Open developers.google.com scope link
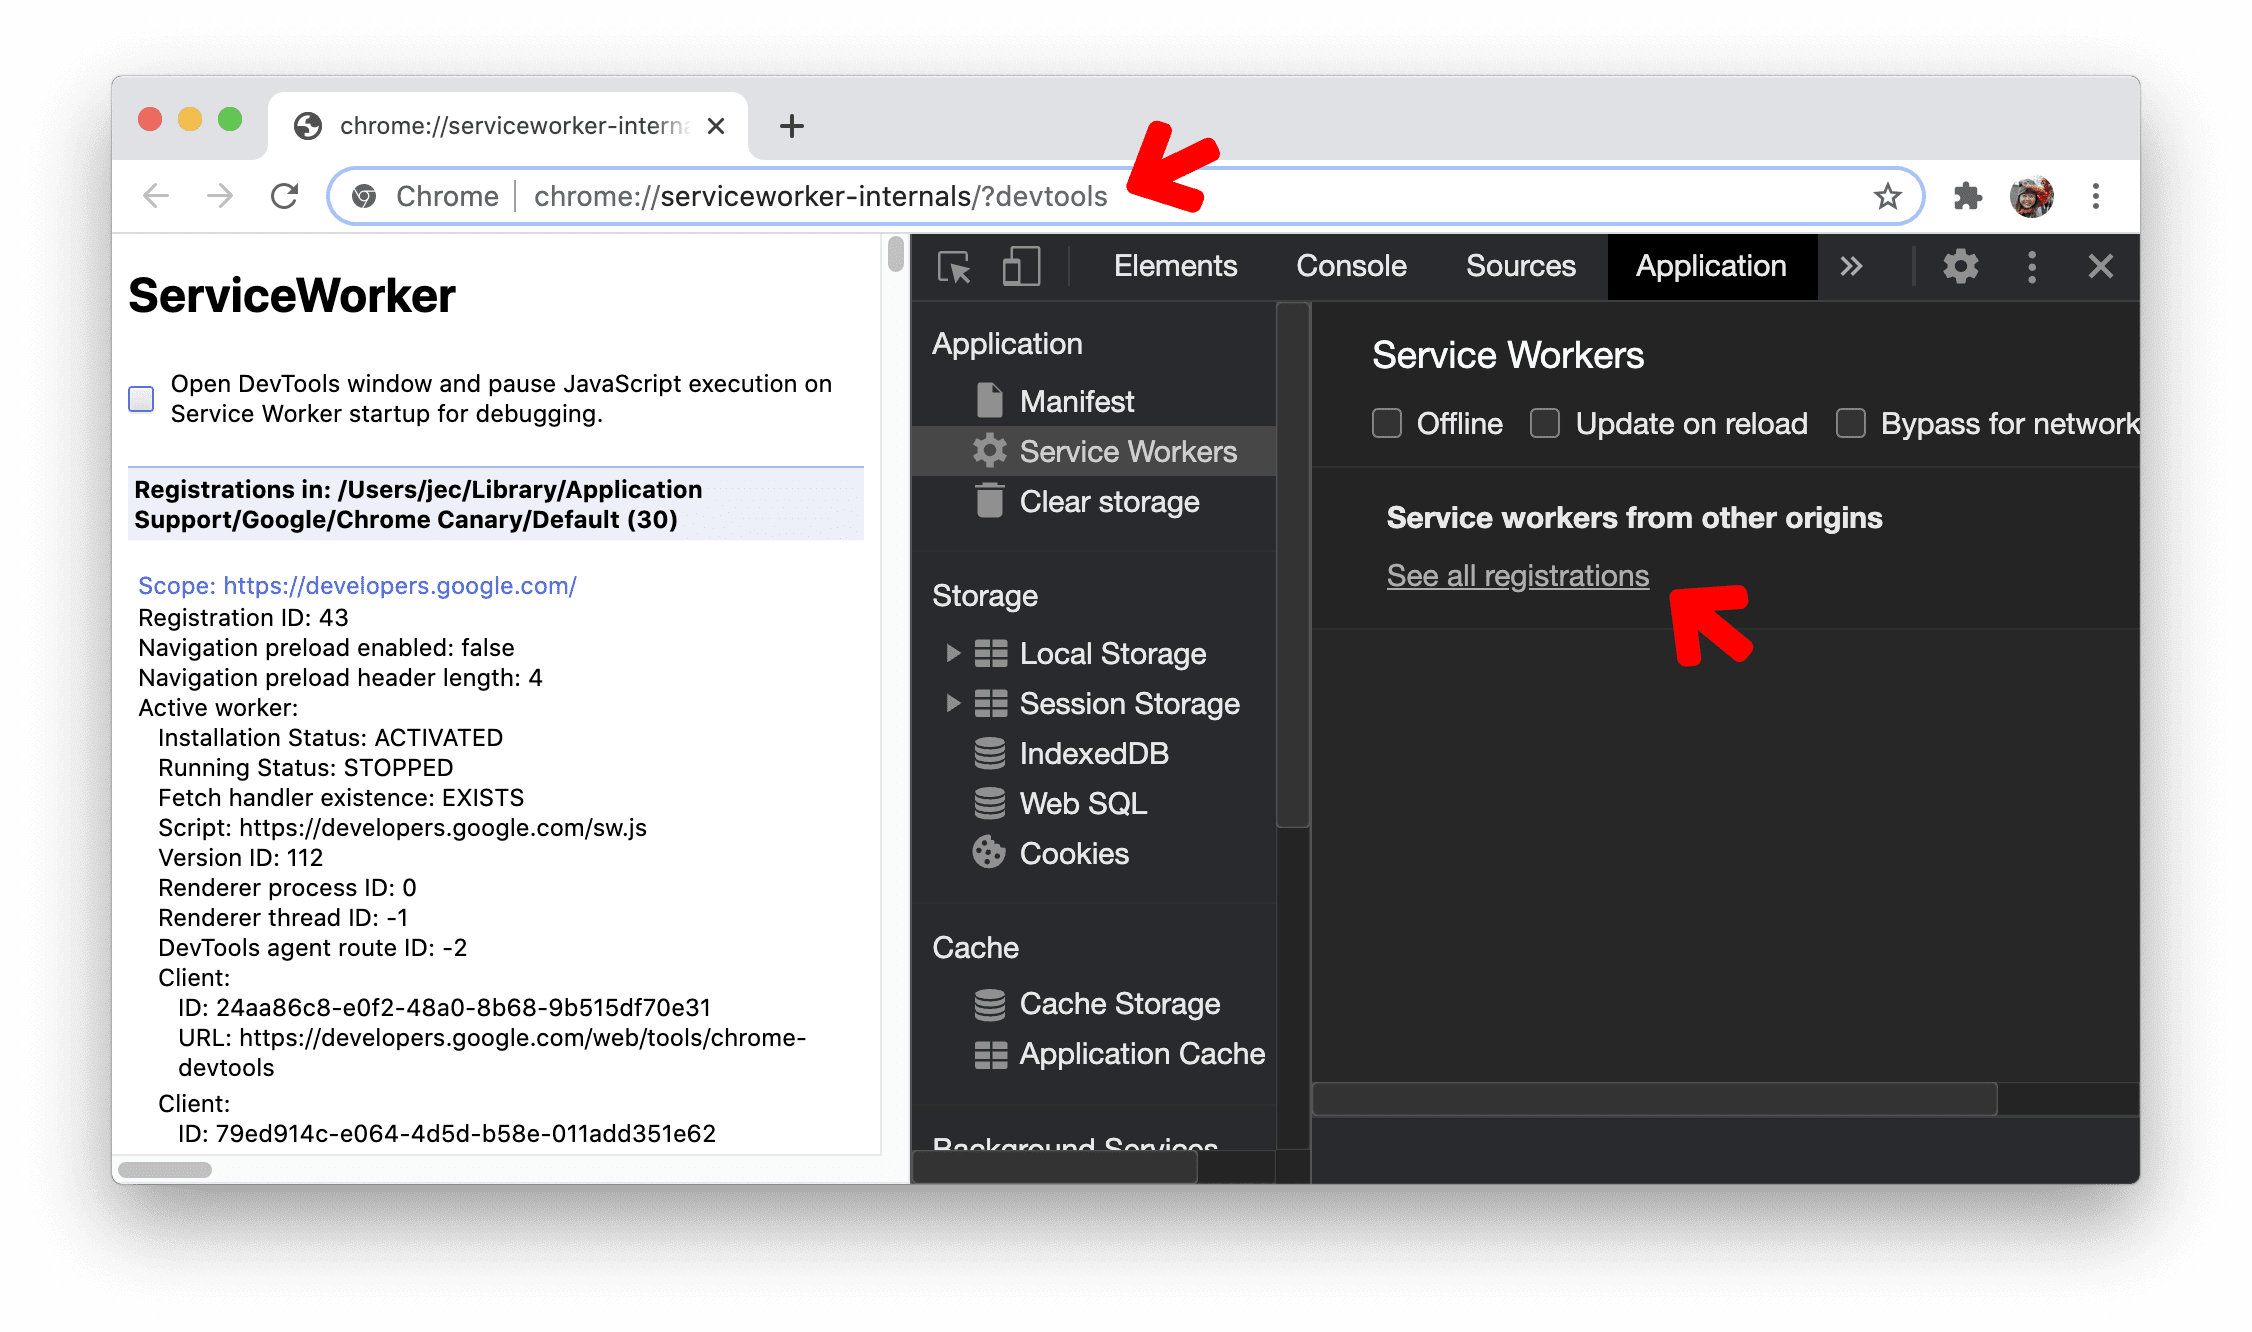This screenshot has height=1332, width=2252. (357, 587)
